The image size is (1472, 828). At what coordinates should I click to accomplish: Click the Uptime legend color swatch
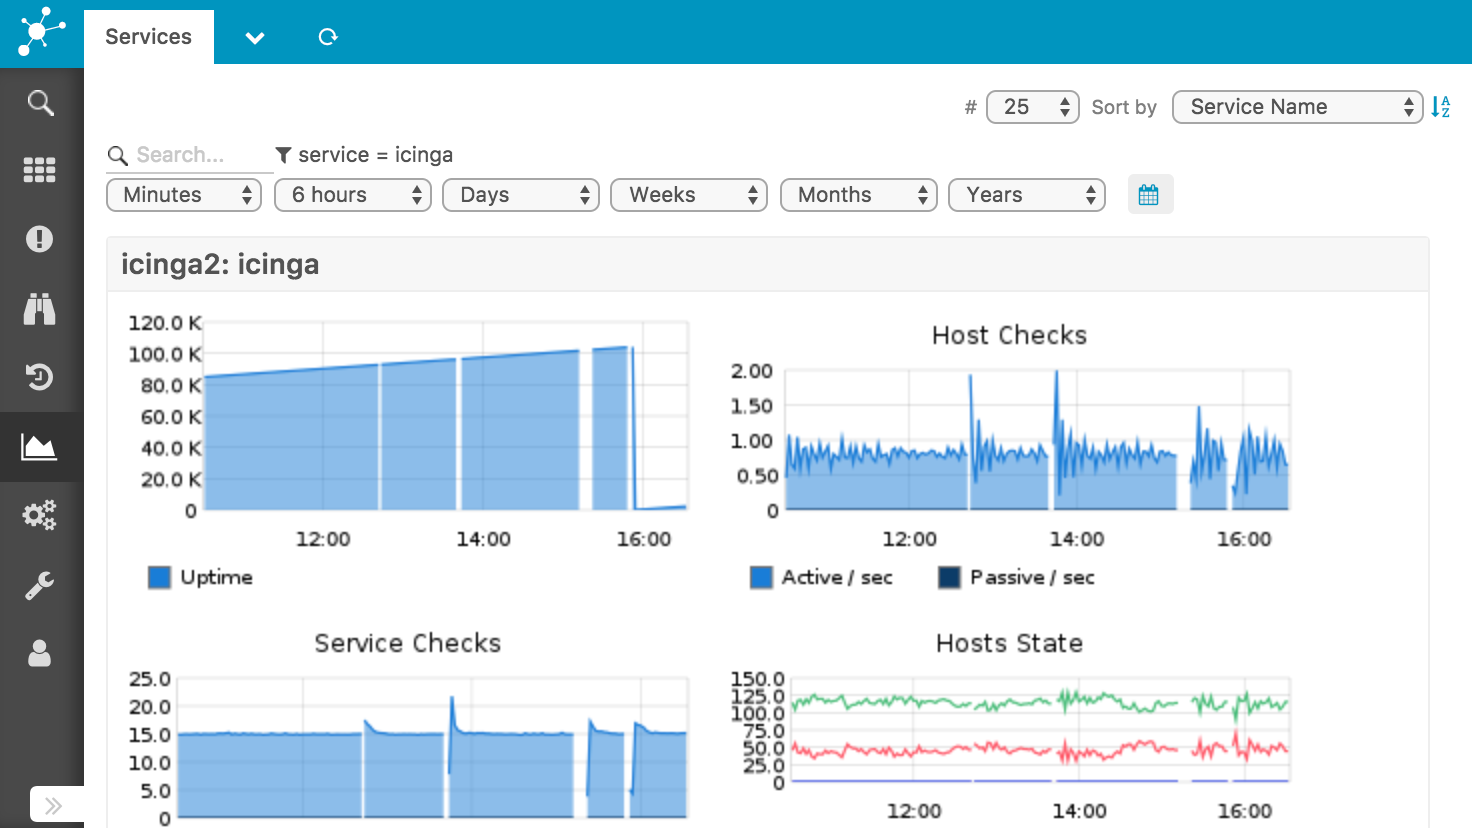tap(160, 577)
